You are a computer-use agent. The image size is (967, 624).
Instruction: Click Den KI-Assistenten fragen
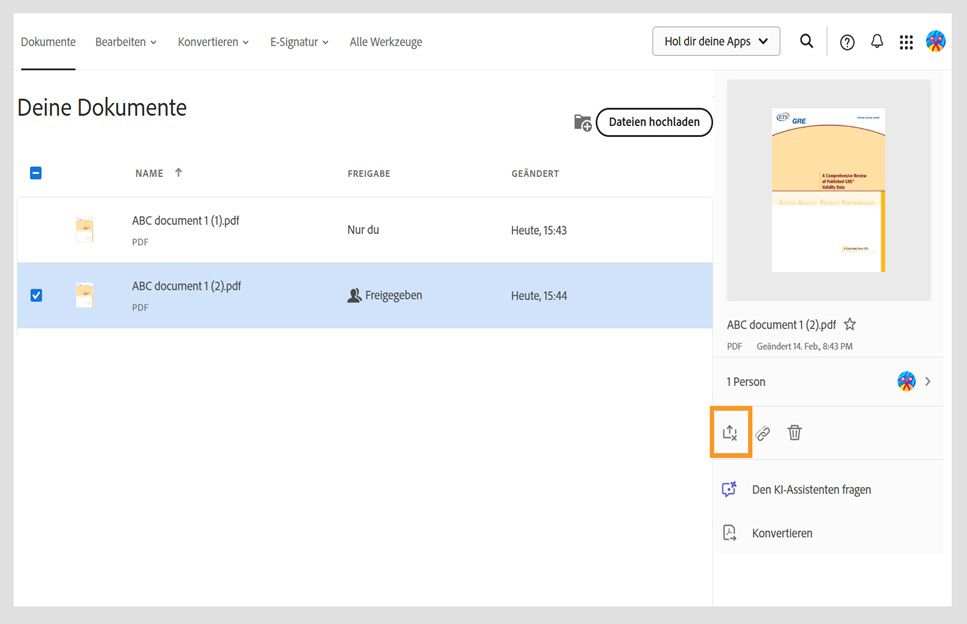811,490
